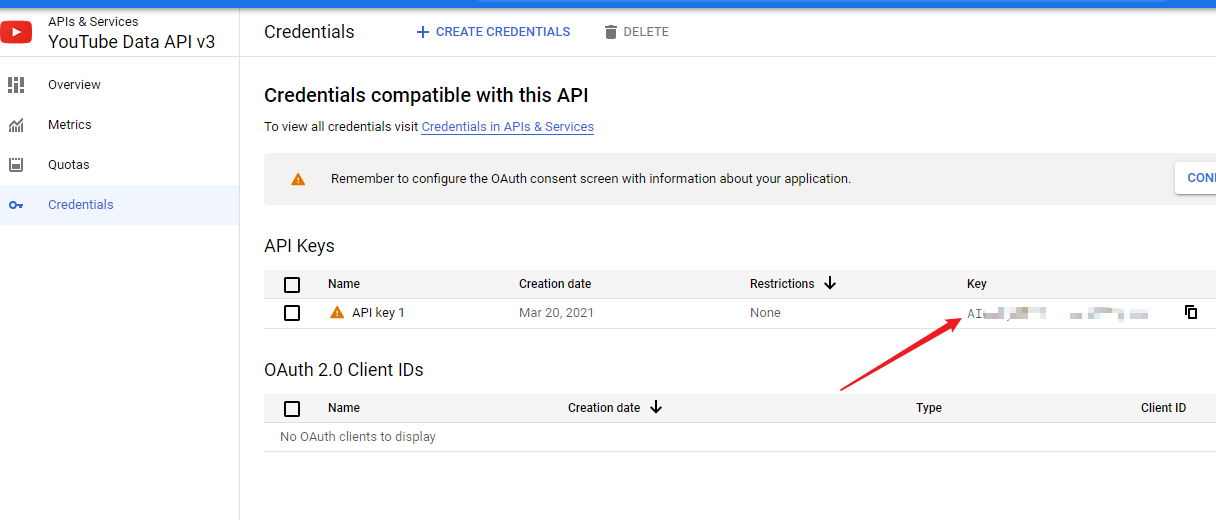This screenshot has height=520, width=1216.
Task: Click the Quotas sidebar icon
Action: tap(16, 165)
